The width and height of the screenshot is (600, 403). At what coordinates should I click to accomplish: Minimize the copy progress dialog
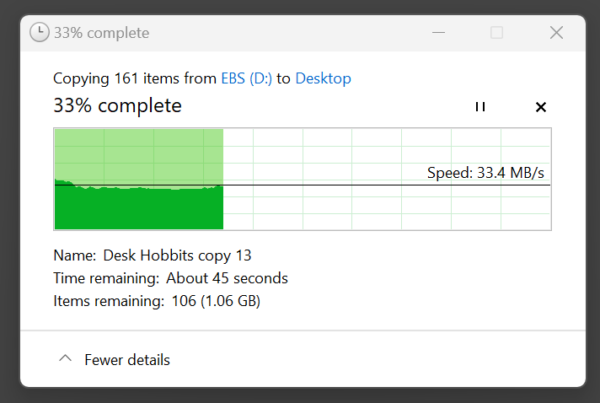point(436,33)
